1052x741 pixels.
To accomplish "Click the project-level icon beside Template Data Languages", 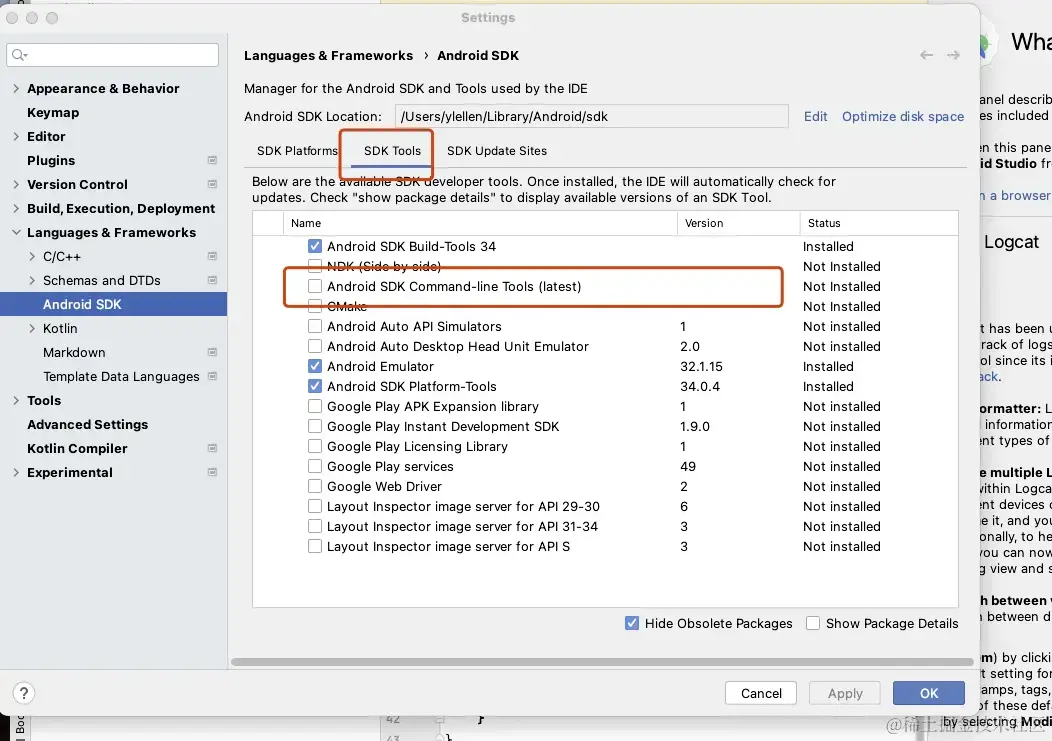I will [212, 377].
